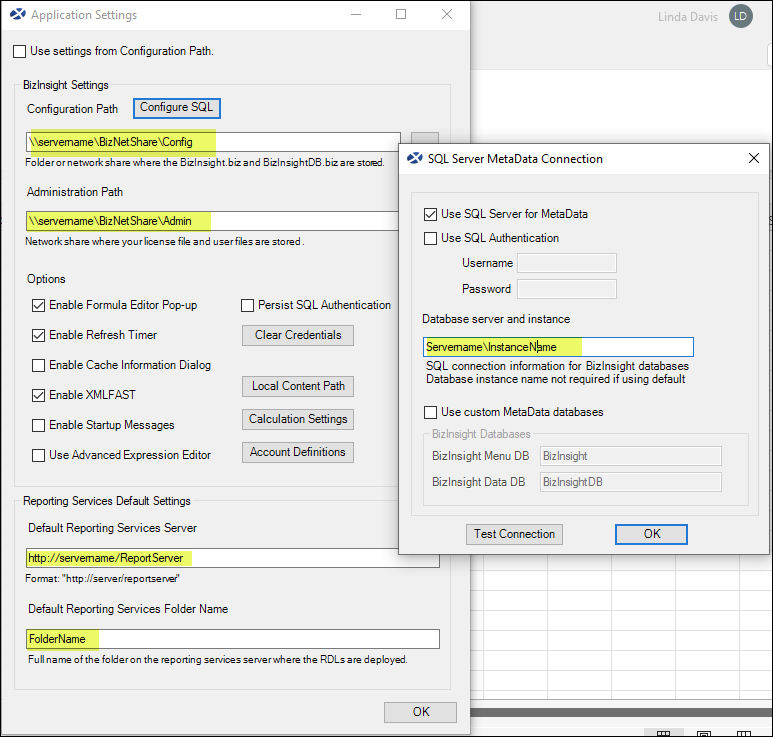
Task: Click OK in SQL Server MetaData Connection
Action: point(651,534)
